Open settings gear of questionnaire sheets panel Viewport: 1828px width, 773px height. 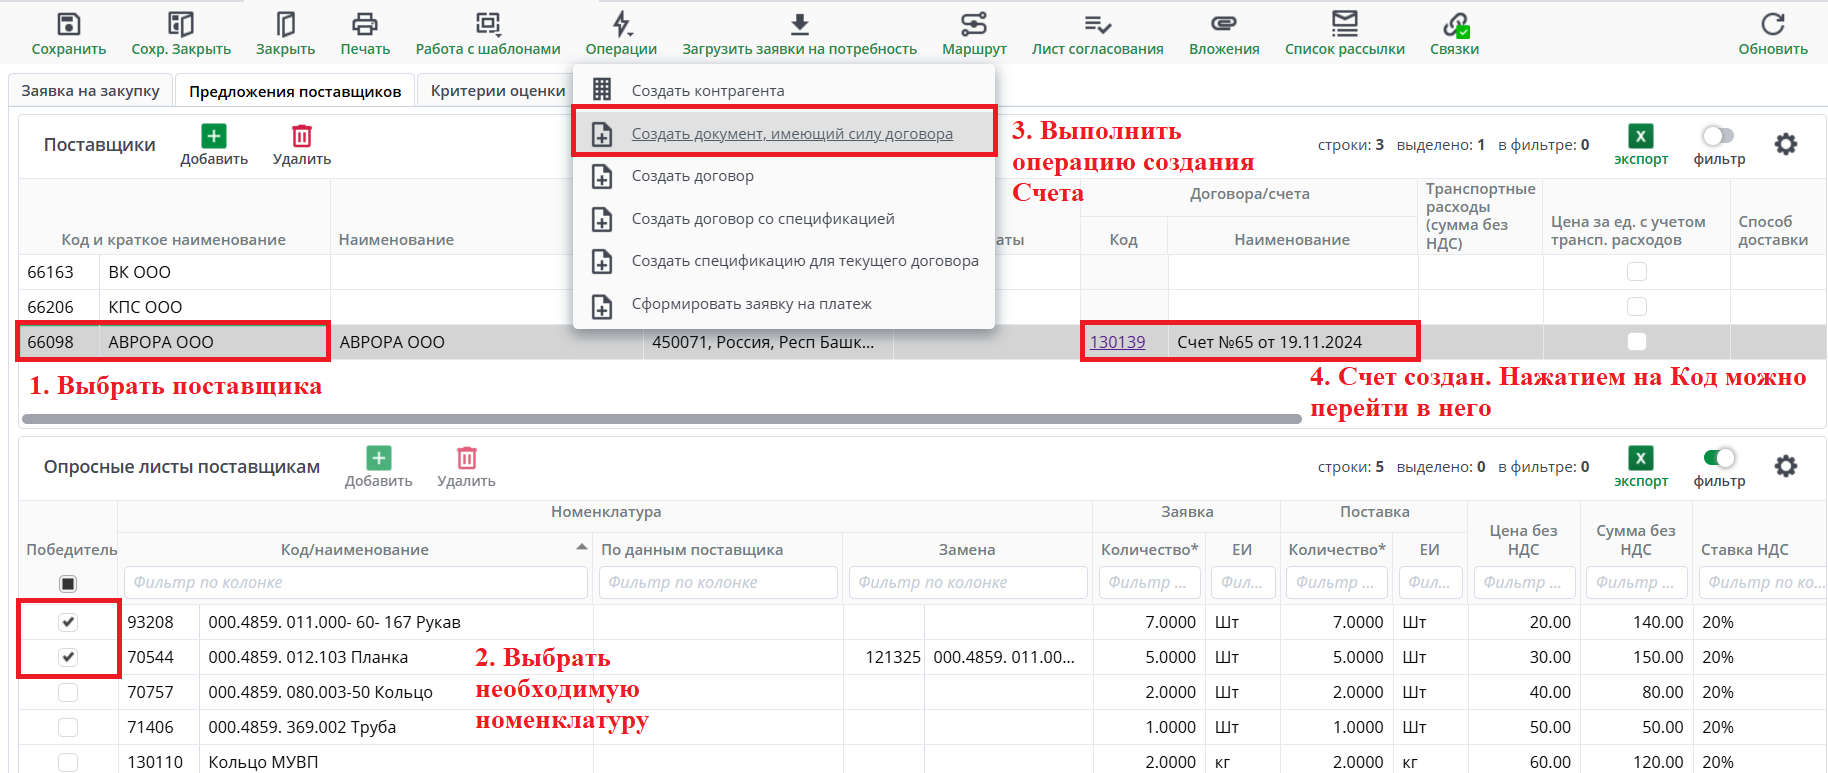1785,466
